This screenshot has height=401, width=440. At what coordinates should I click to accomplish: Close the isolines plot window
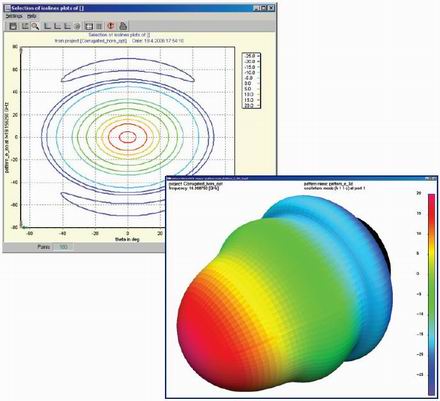click(271, 7)
